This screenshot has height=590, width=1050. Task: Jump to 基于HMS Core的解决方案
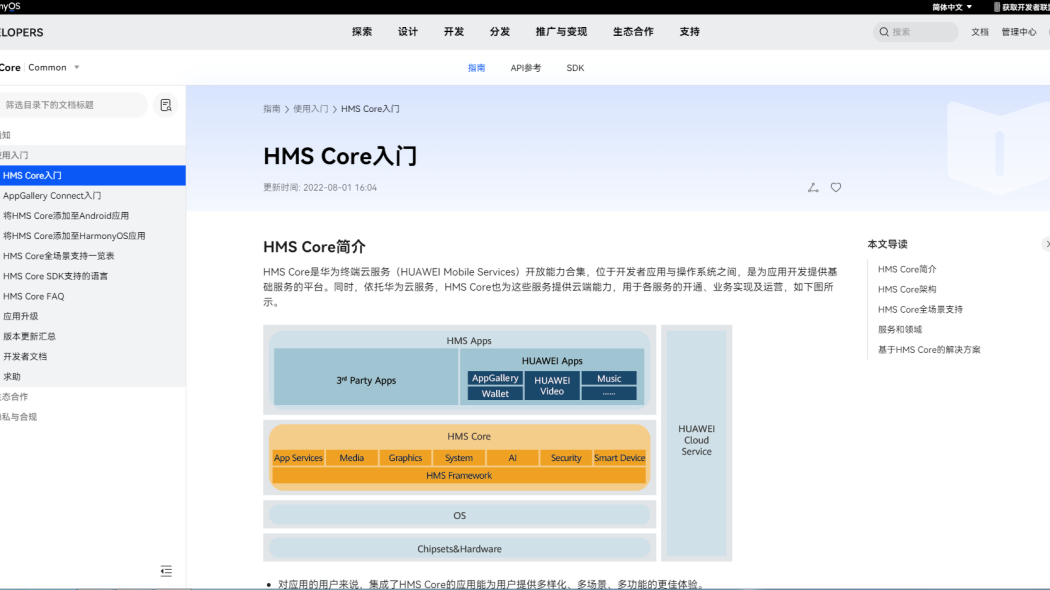point(929,350)
